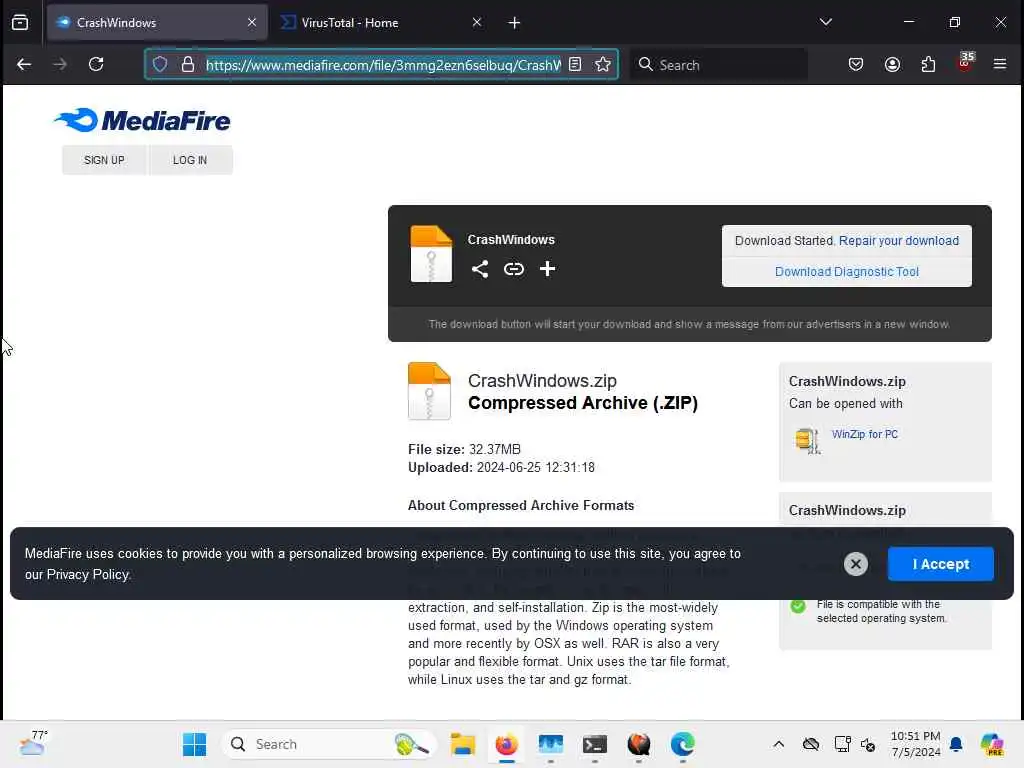This screenshot has height=768, width=1024.
Task: Open tracking protection shield icon
Action: 160,64
